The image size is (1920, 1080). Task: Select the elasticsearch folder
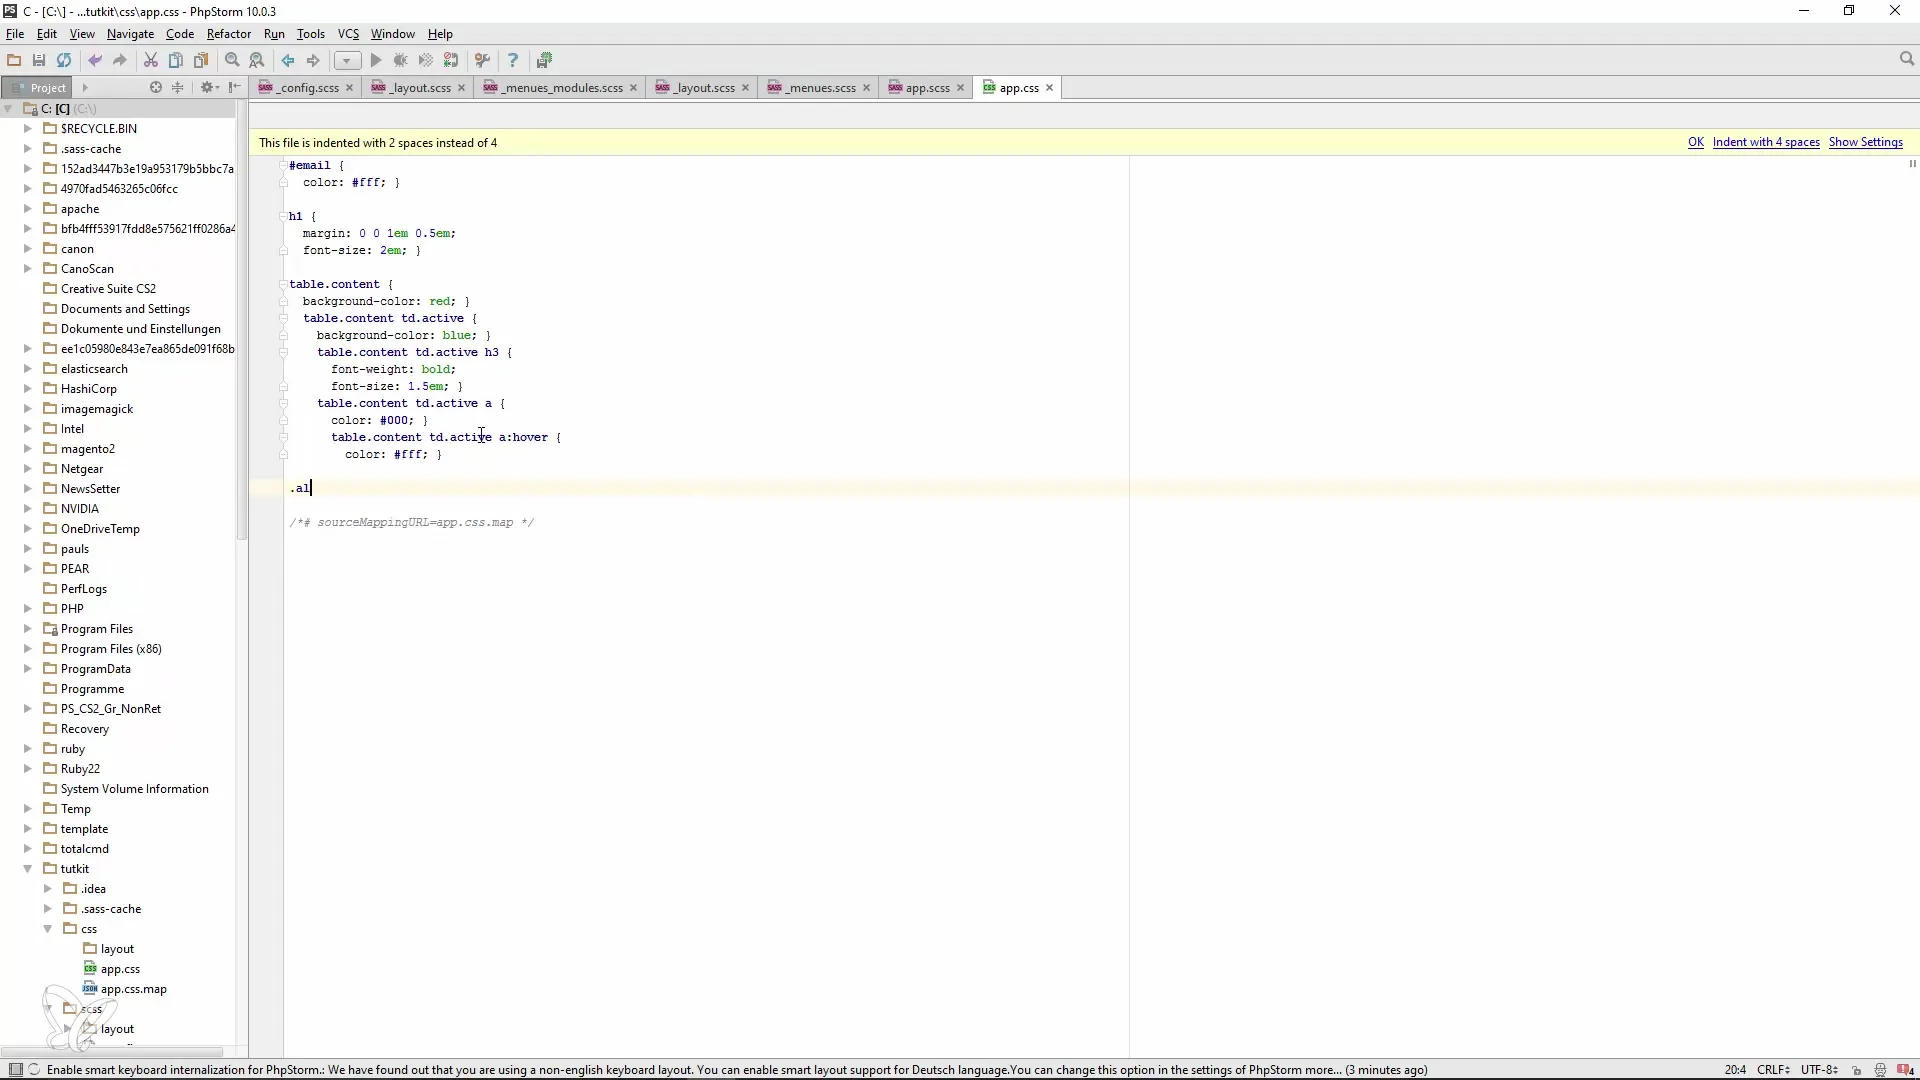click(x=94, y=369)
